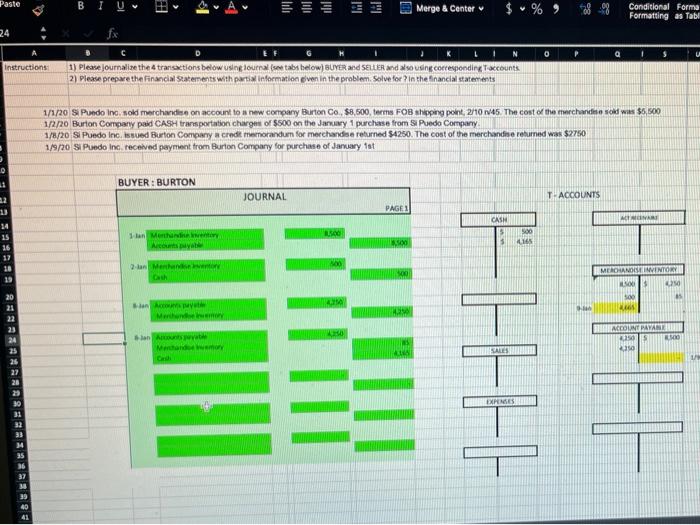Screen dimensions: 700x525
Task: Toggle Bold formatting
Action: tap(81, 6)
